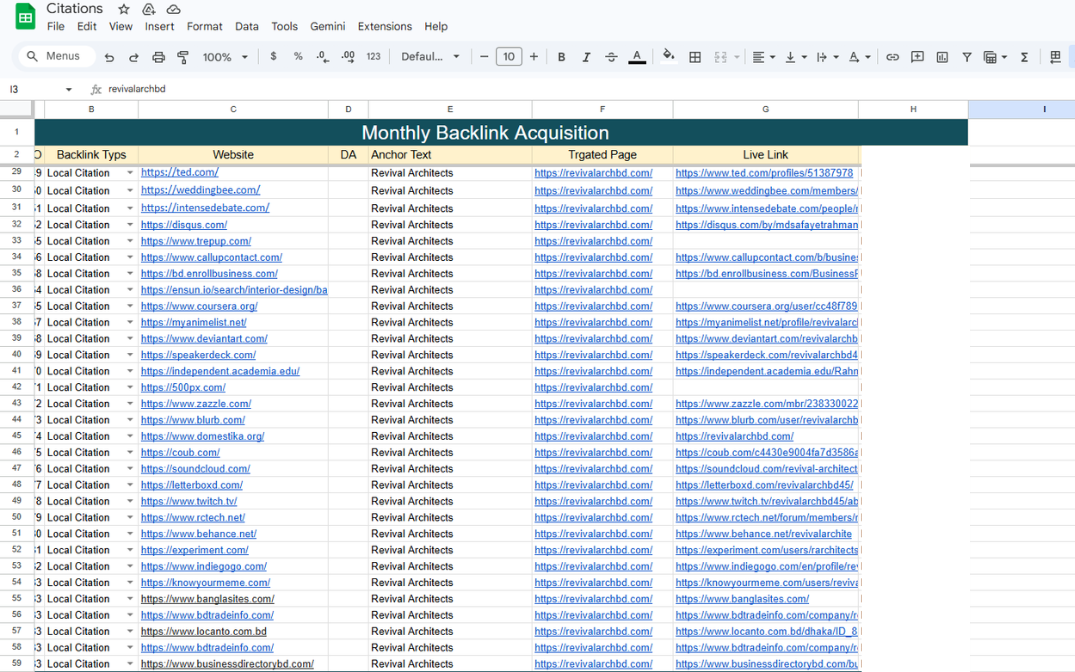Open the borders tool

695,57
